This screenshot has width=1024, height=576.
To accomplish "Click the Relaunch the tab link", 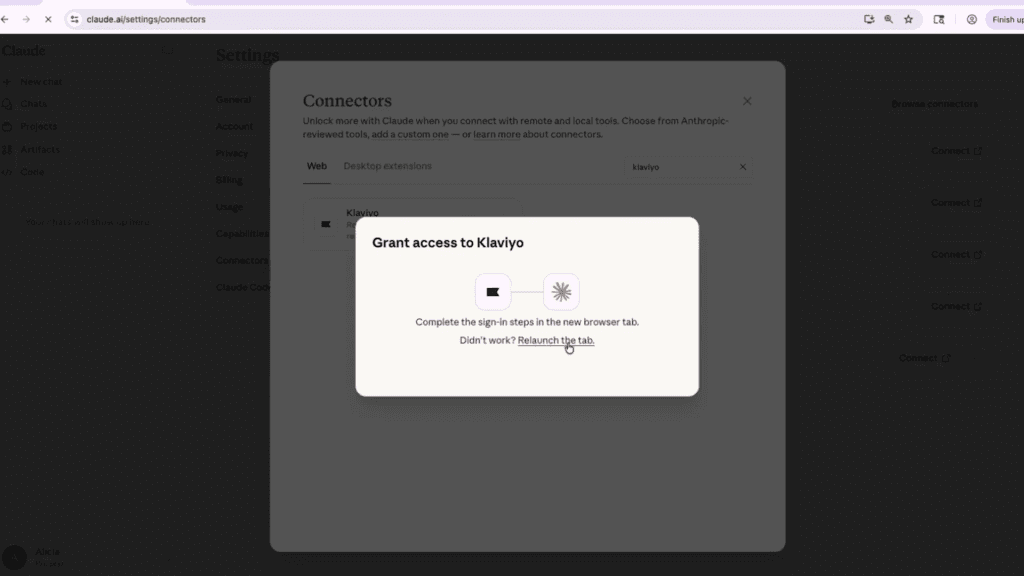I will [x=556, y=340].
